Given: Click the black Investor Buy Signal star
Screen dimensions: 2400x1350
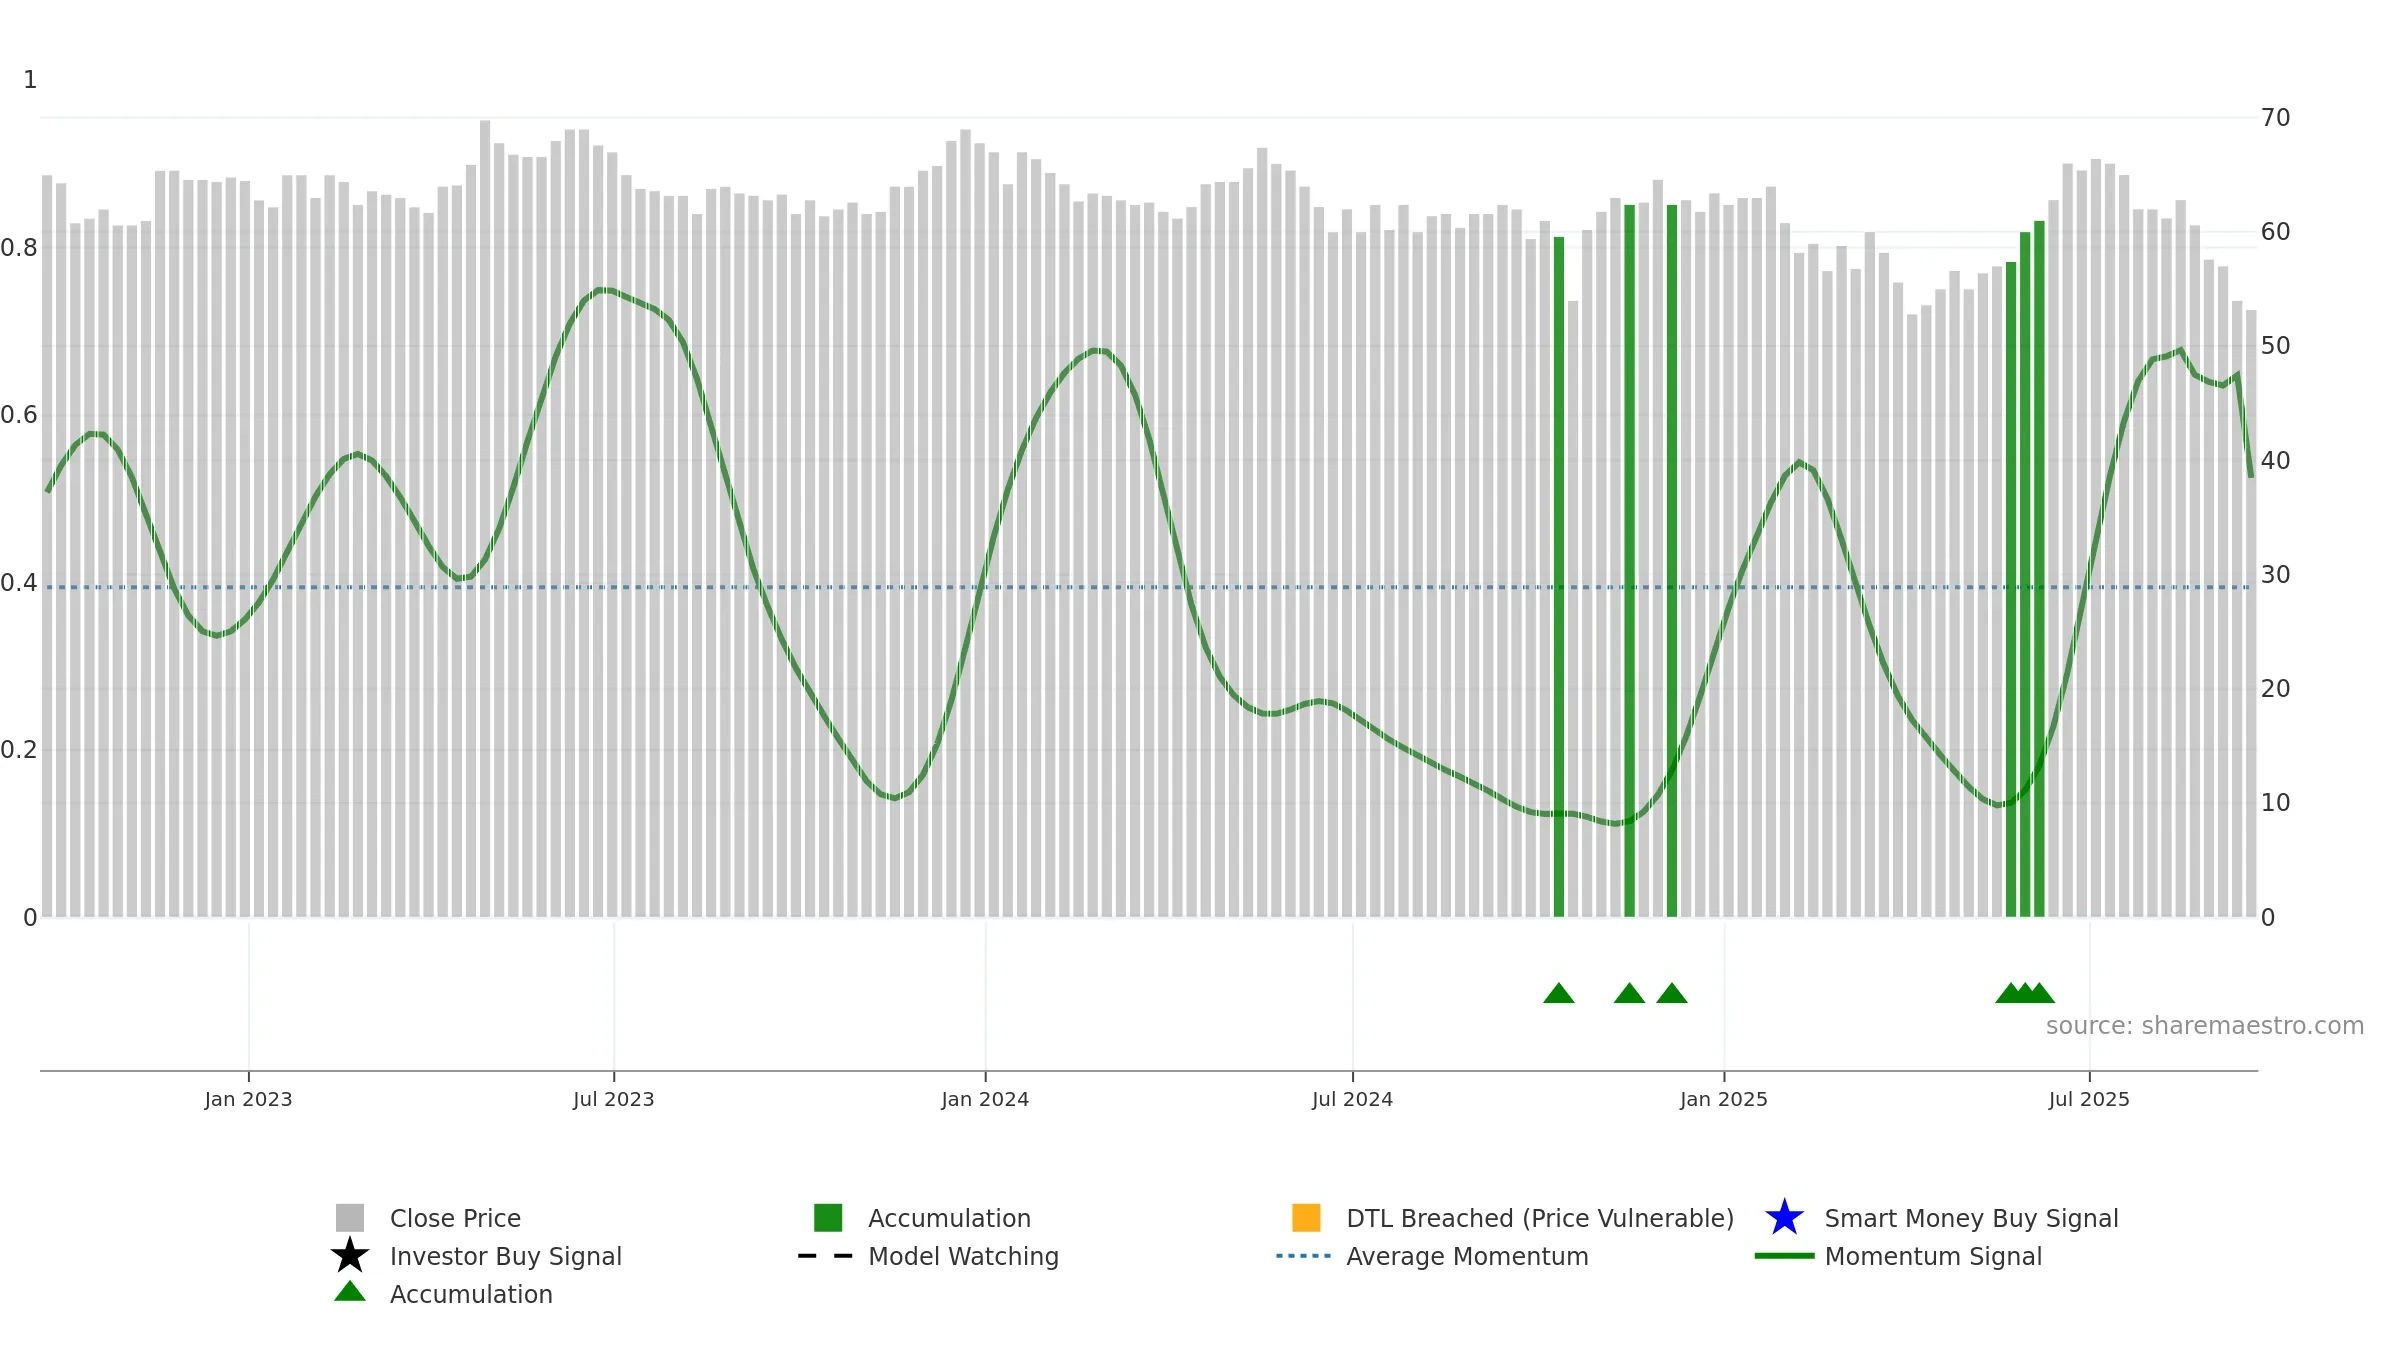Looking at the screenshot, I should (x=350, y=1255).
